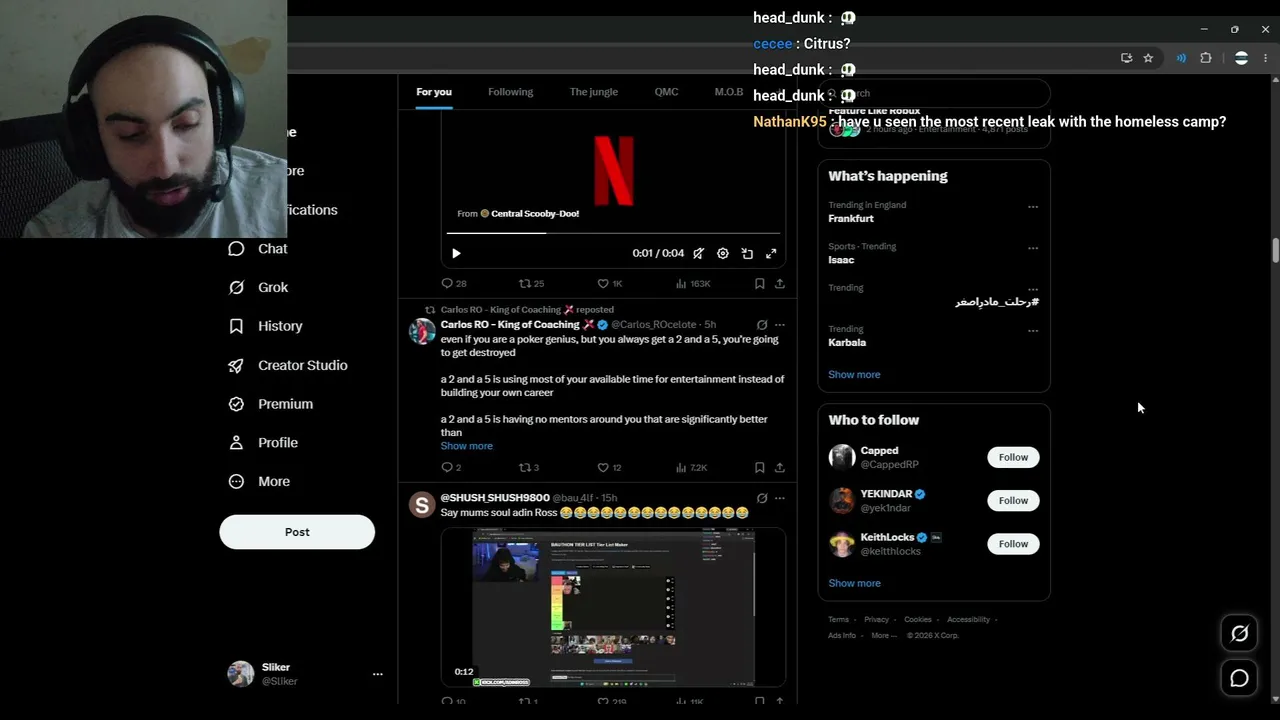Open picture-in-picture for the Netflix video

[x=747, y=254]
